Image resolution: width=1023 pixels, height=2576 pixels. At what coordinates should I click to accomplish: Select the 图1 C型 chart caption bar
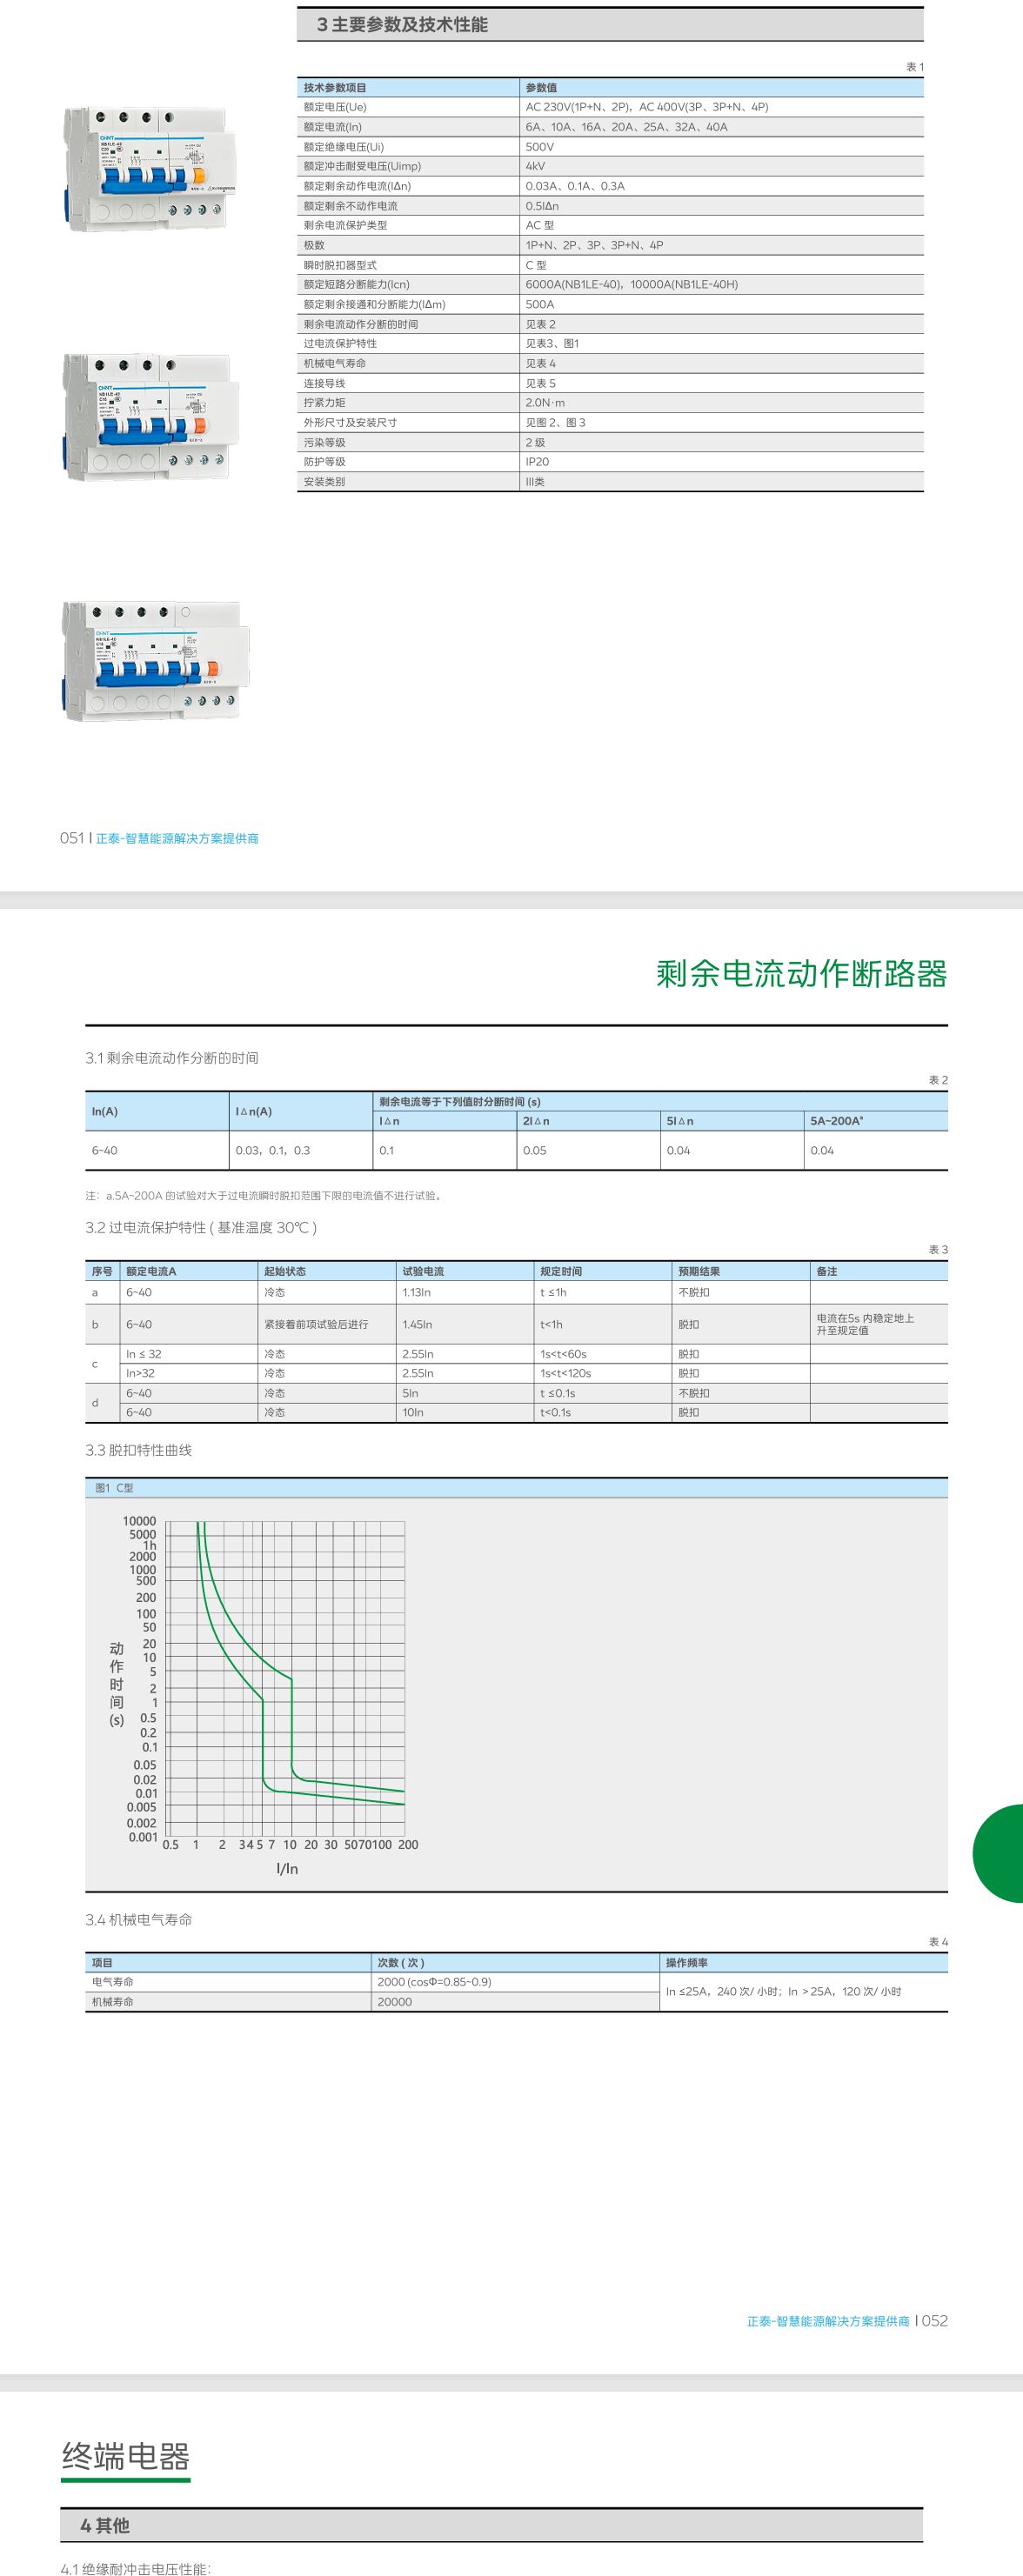tap(115, 1488)
